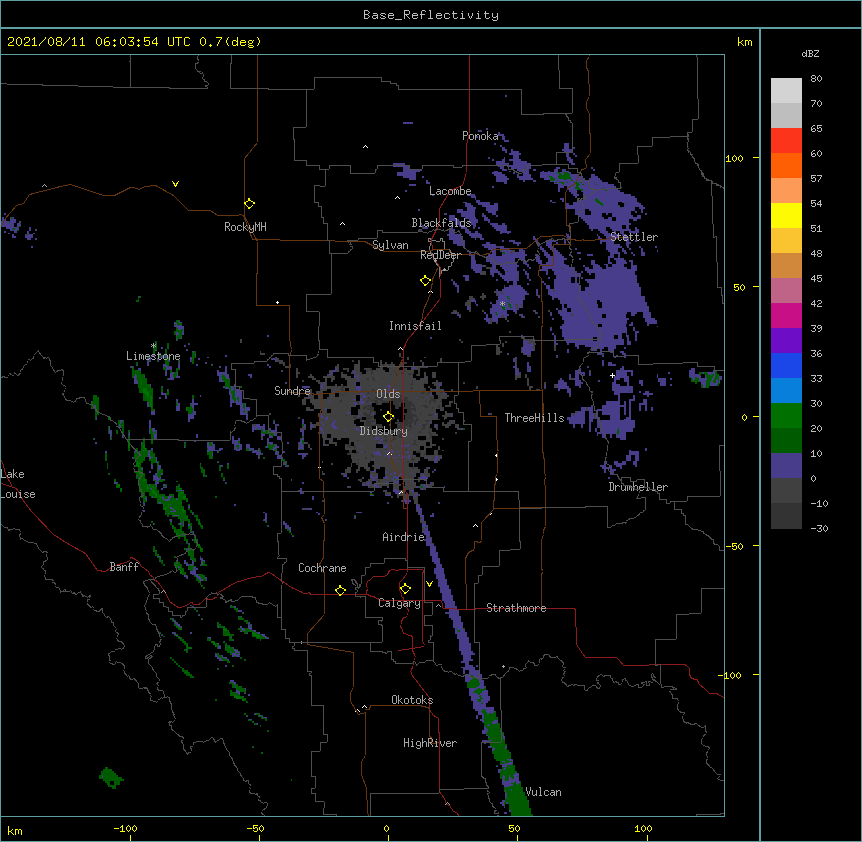Click the Lake Louise label

click(x=18, y=484)
